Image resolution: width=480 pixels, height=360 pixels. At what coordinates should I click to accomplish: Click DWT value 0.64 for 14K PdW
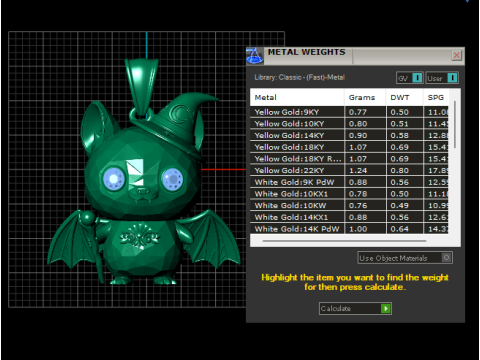coord(399,229)
